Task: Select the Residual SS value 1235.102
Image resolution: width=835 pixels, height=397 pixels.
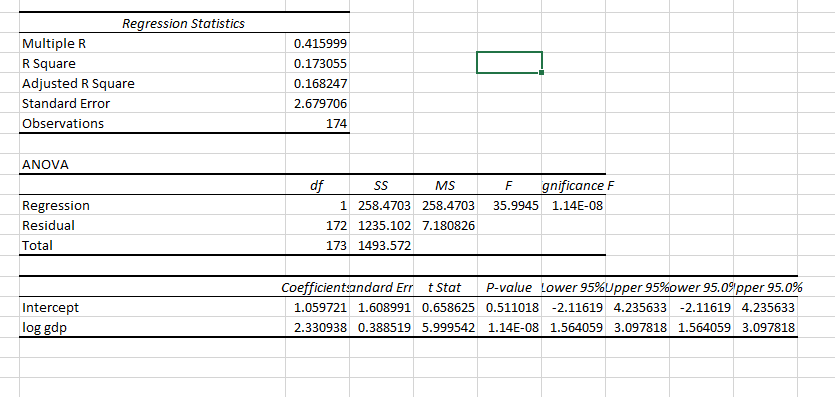Action: (x=381, y=225)
